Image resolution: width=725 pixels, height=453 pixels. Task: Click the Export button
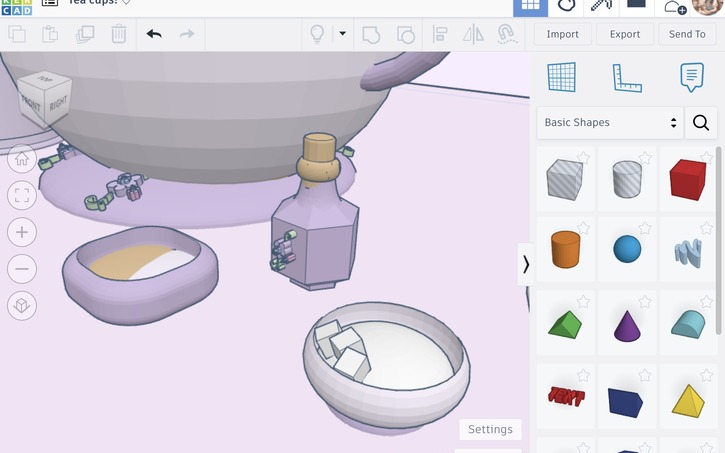625,34
